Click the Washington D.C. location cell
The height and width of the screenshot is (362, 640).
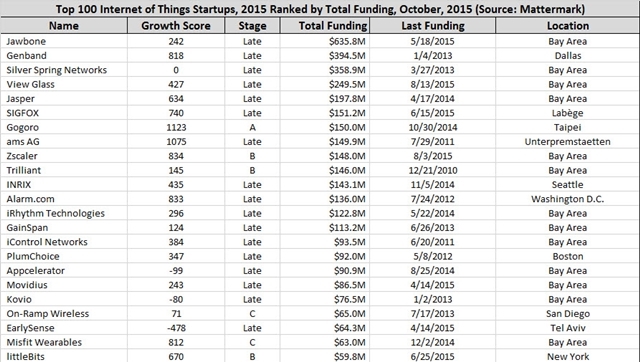pyautogui.click(x=568, y=199)
